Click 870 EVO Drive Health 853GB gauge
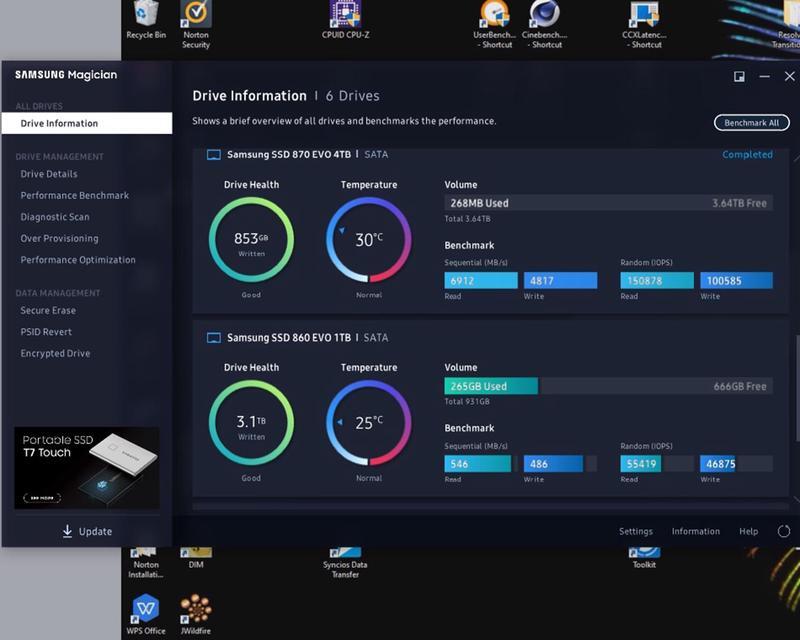Screen dimensions: 800x640 251,239
